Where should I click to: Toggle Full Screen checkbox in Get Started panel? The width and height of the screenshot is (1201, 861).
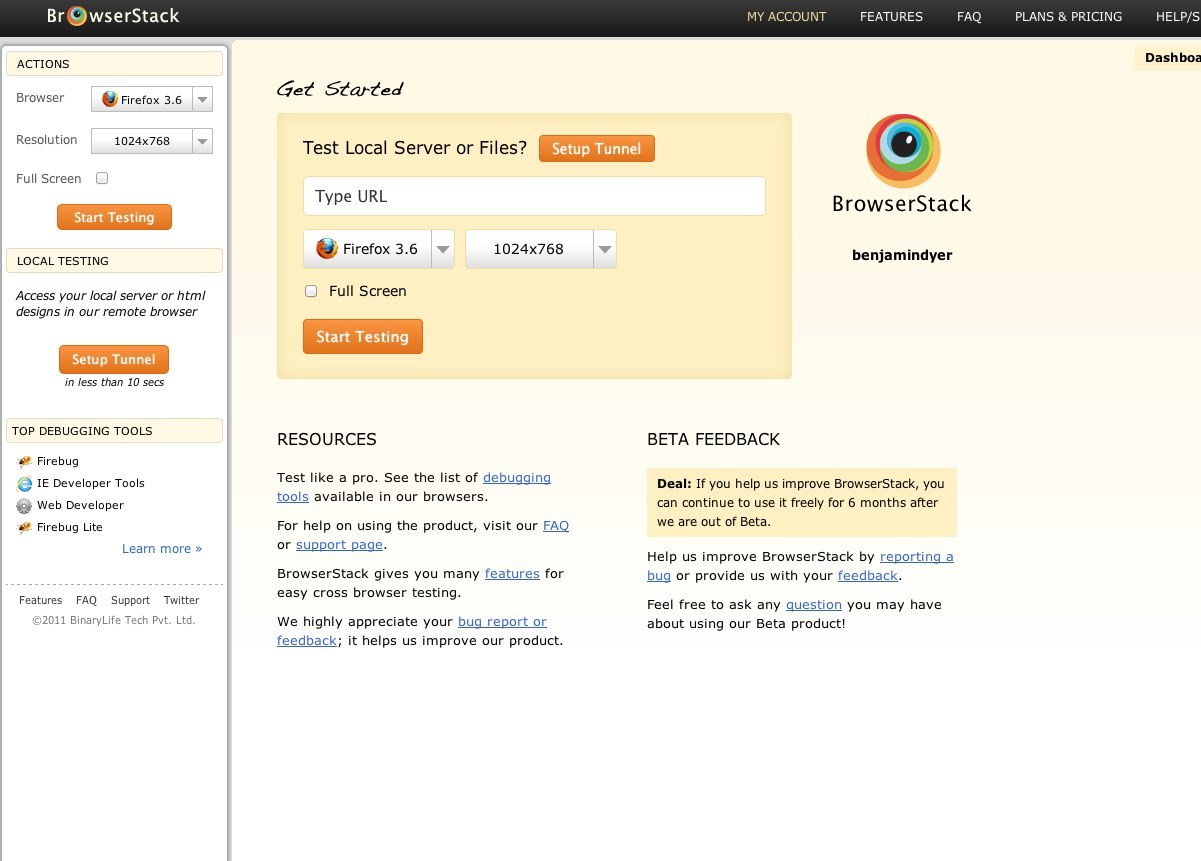[x=310, y=291]
